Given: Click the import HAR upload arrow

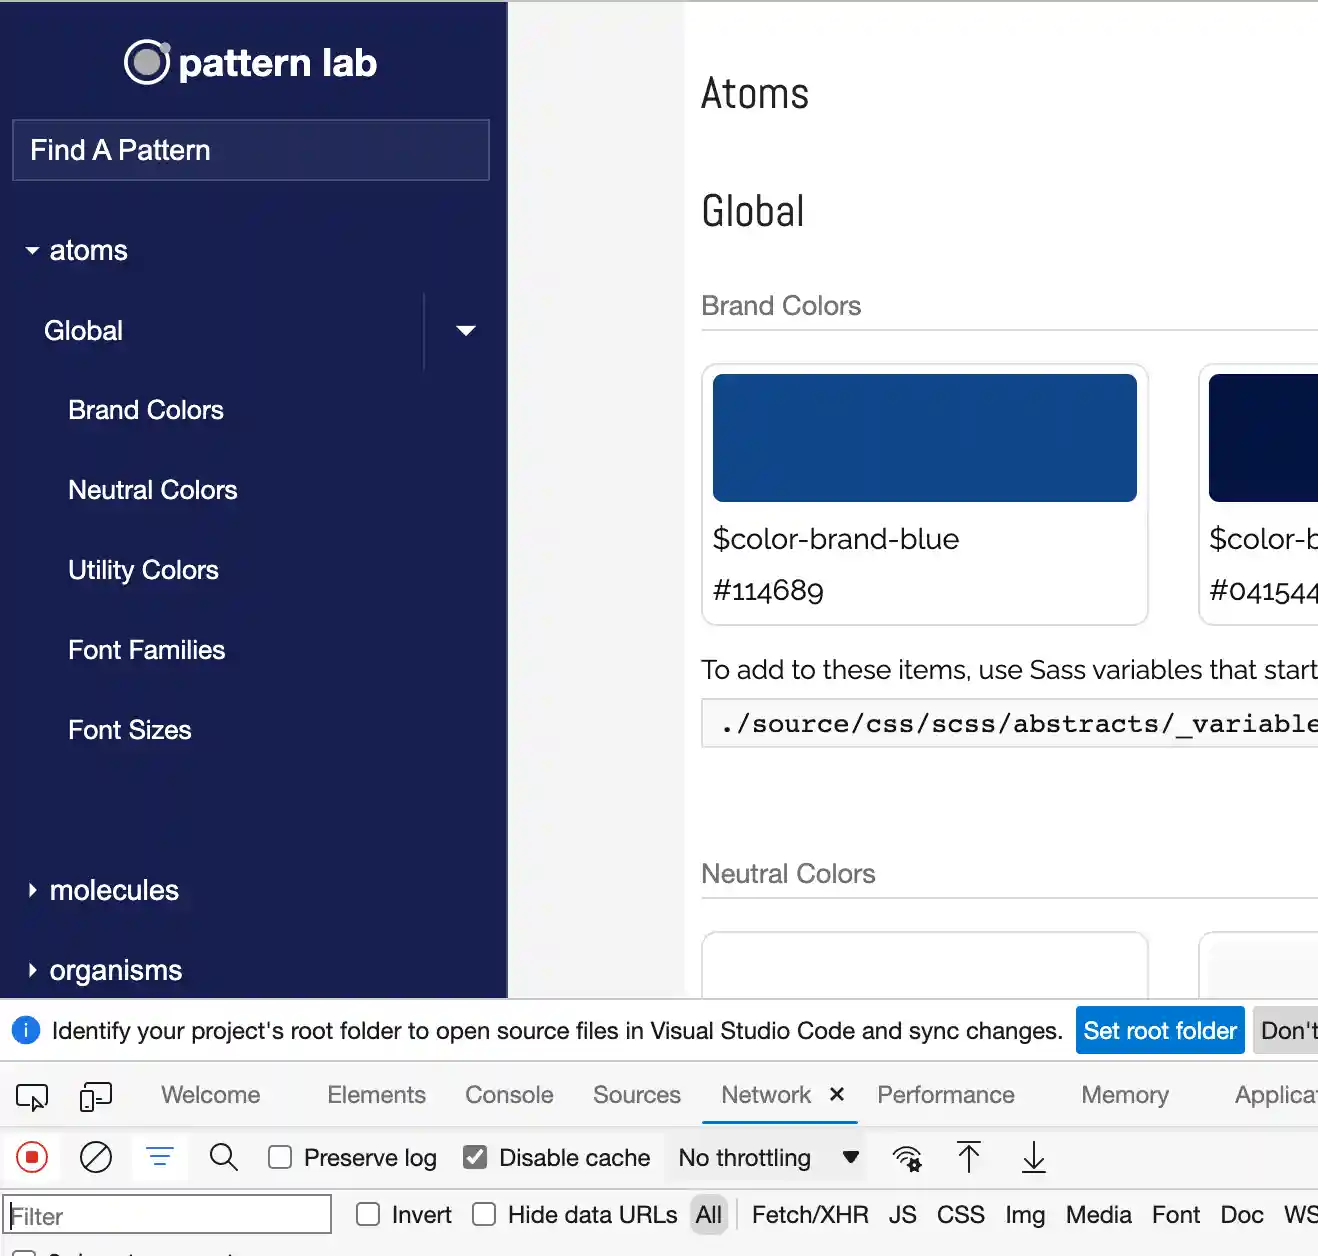Looking at the screenshot, I should coord(969,1157).
